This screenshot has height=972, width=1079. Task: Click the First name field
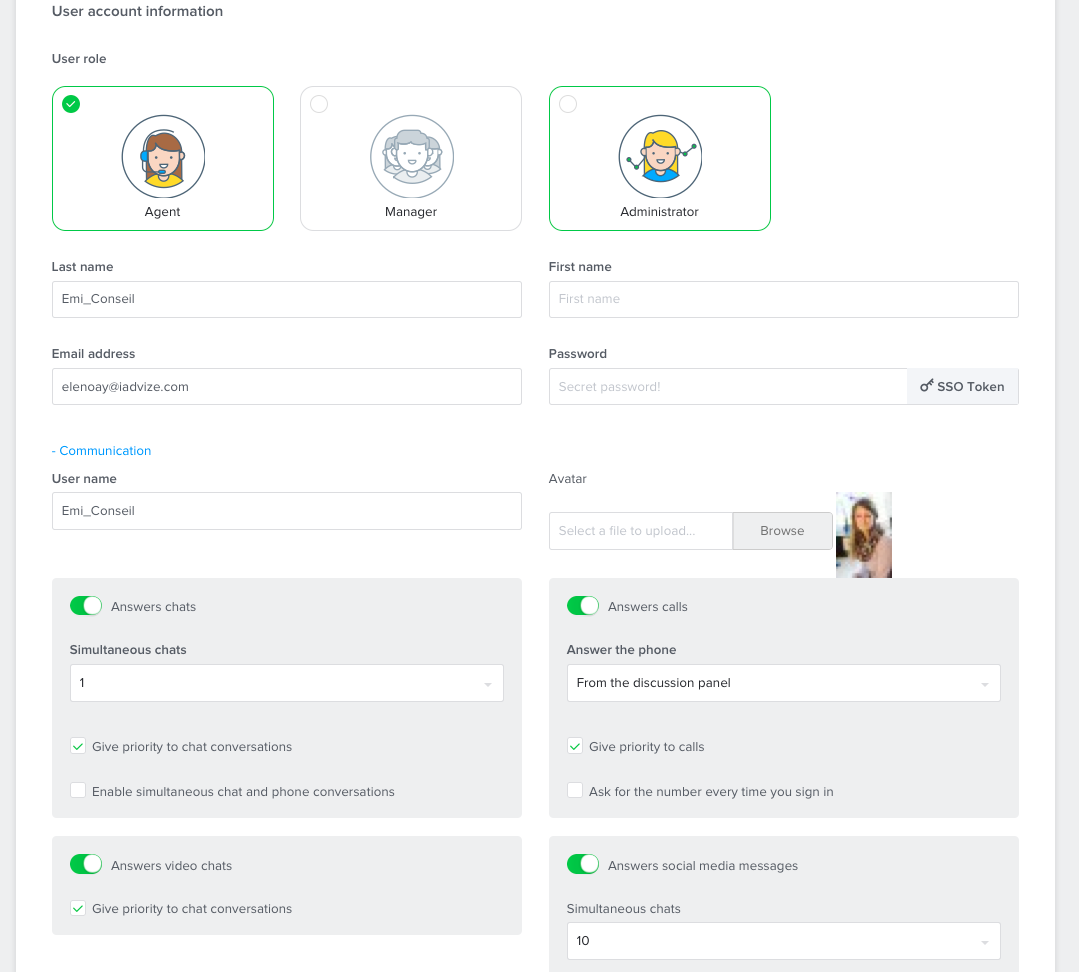(784, 299)
